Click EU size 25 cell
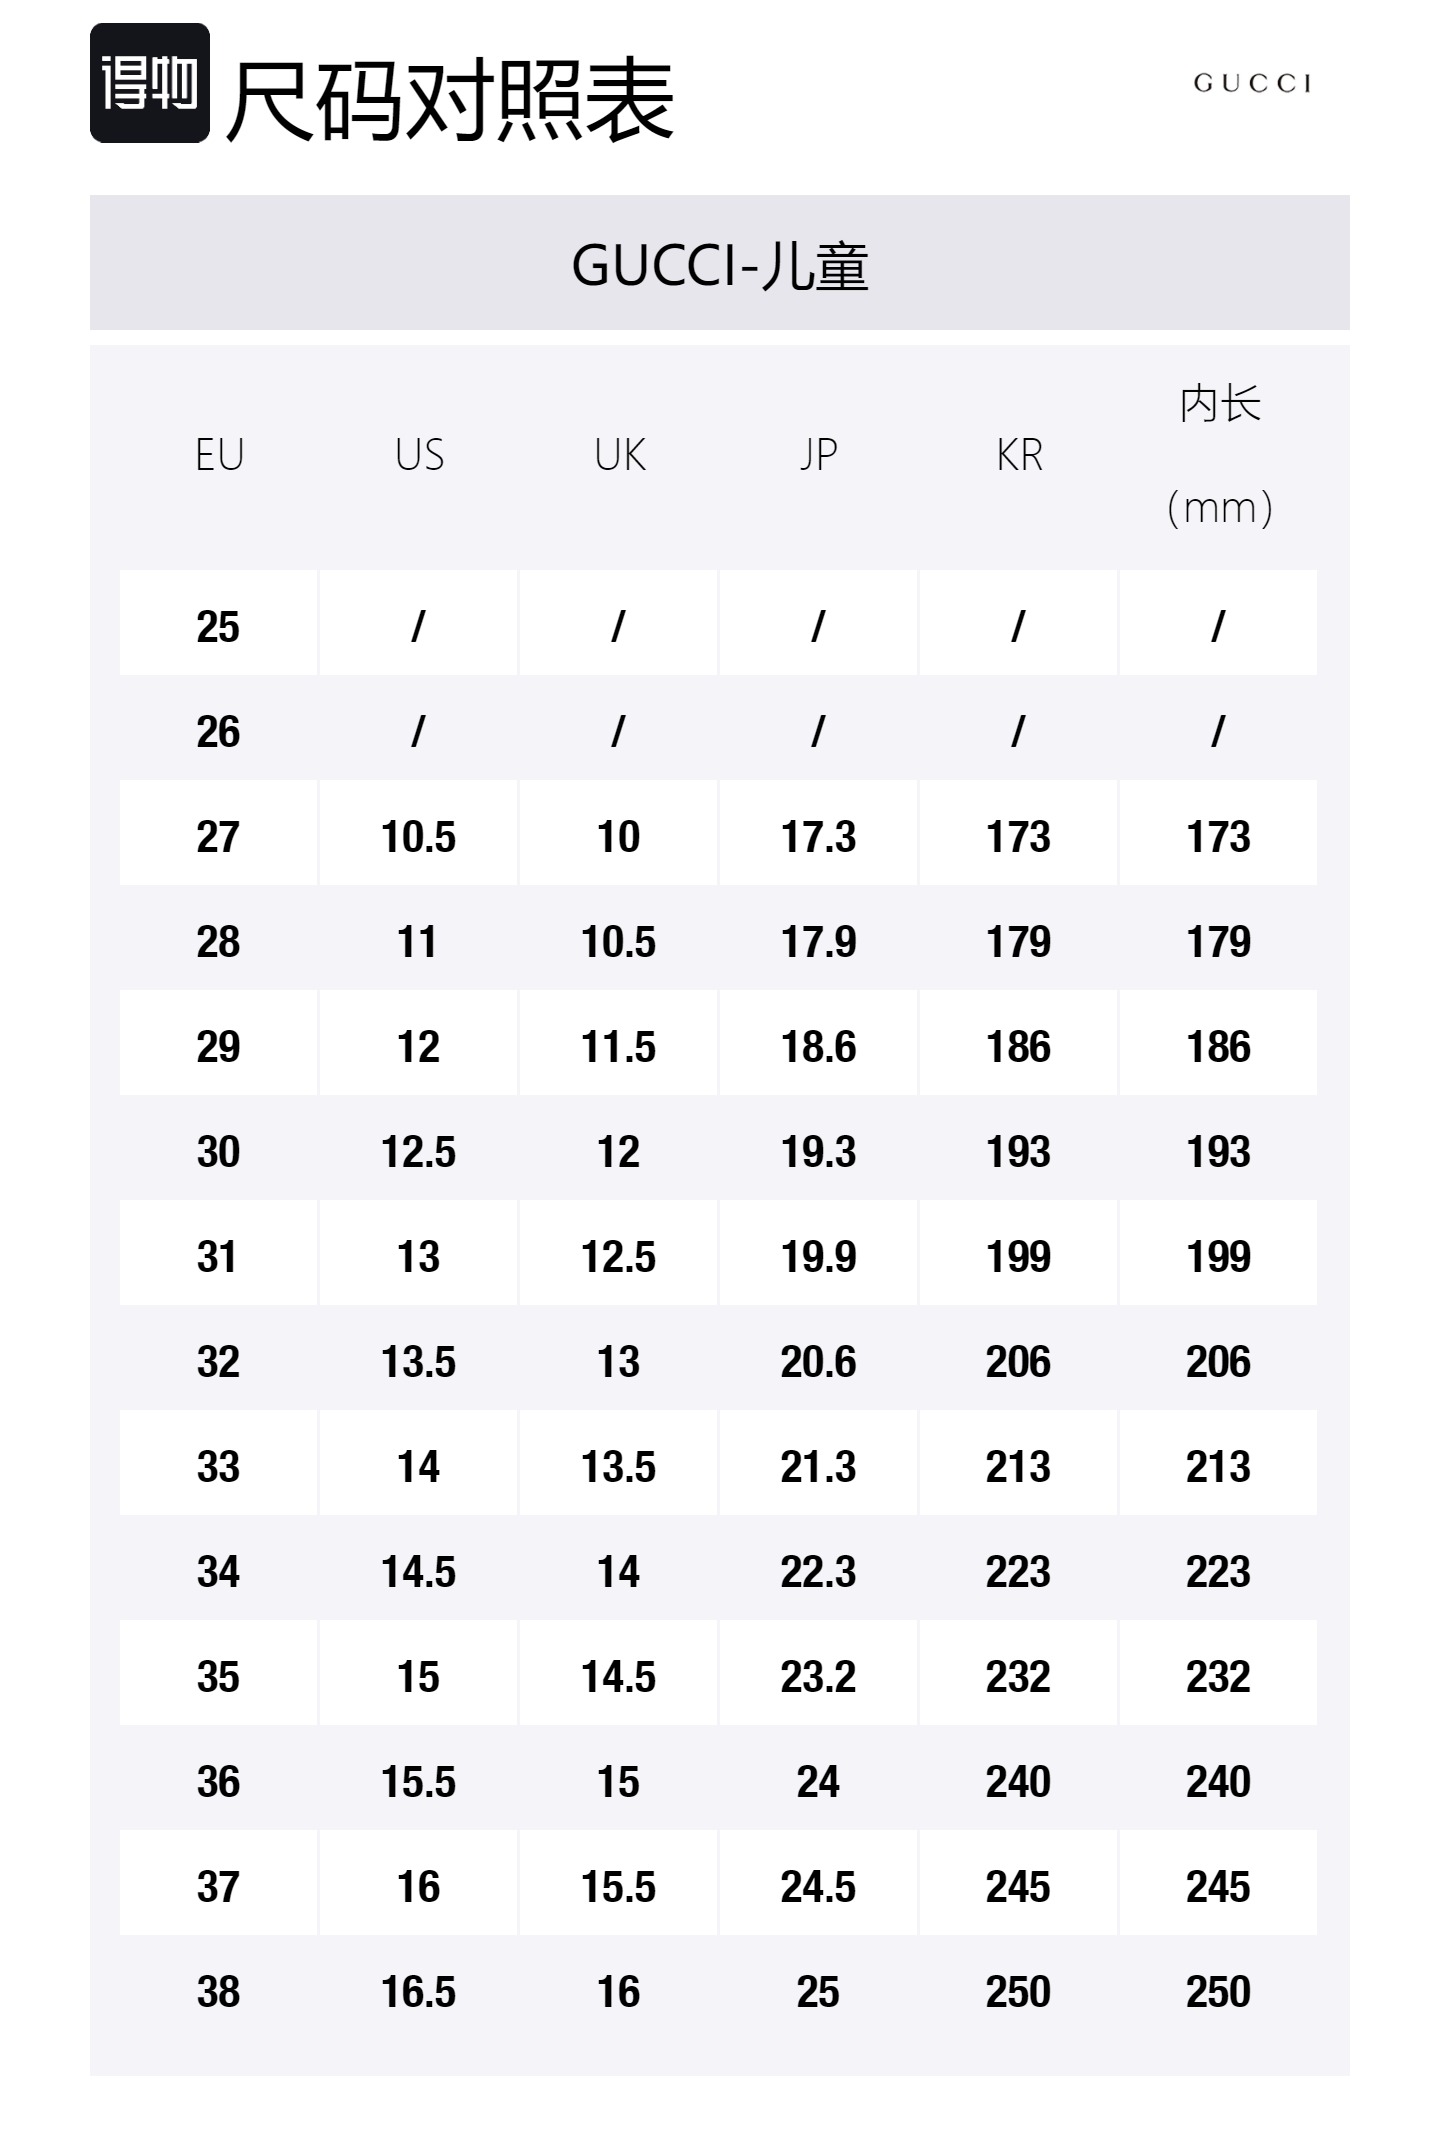Screen dimensions: 1440x2154 point(218,627)
